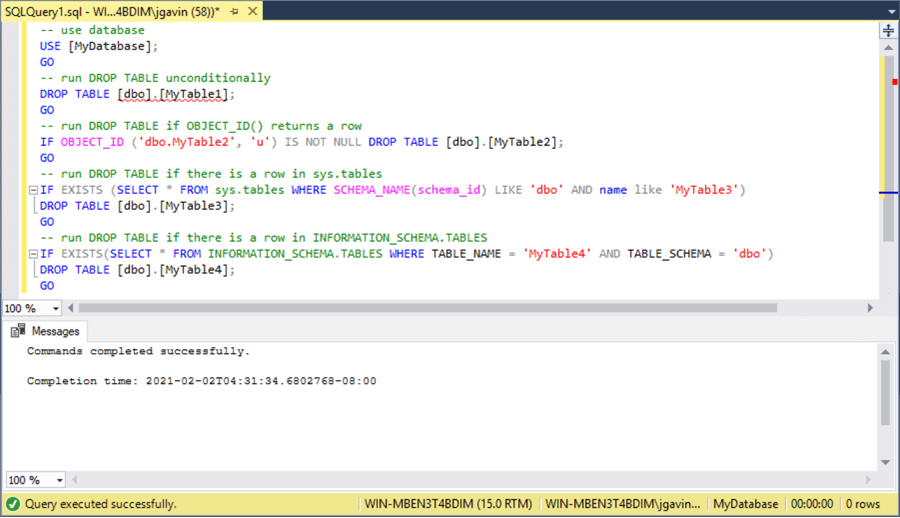The image size is (900, 518).
Task: Click 'OBJECT_ID' function in the IF statement
Action: (x=92, y=142)
